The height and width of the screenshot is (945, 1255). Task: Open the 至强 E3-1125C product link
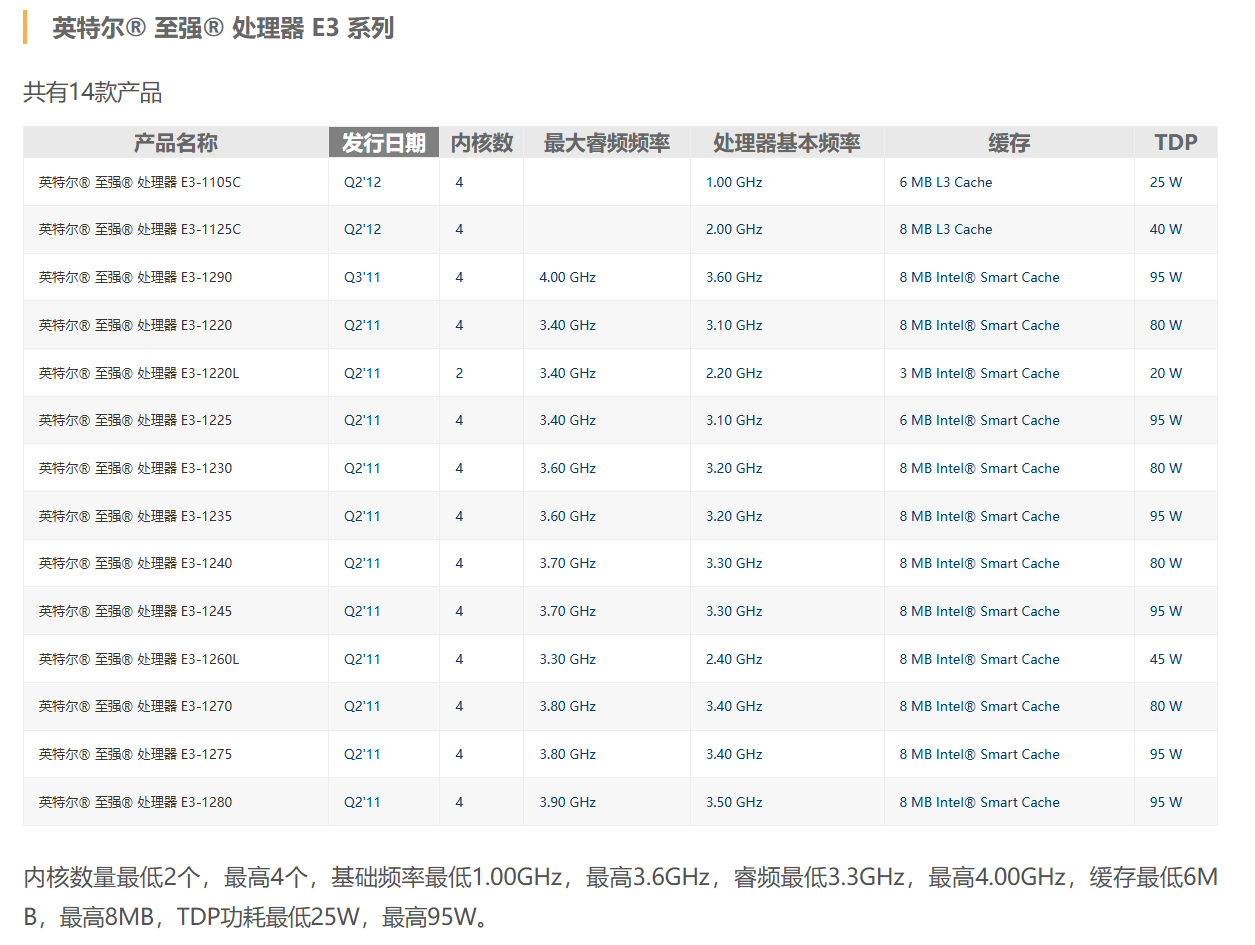tap(139, 229)
